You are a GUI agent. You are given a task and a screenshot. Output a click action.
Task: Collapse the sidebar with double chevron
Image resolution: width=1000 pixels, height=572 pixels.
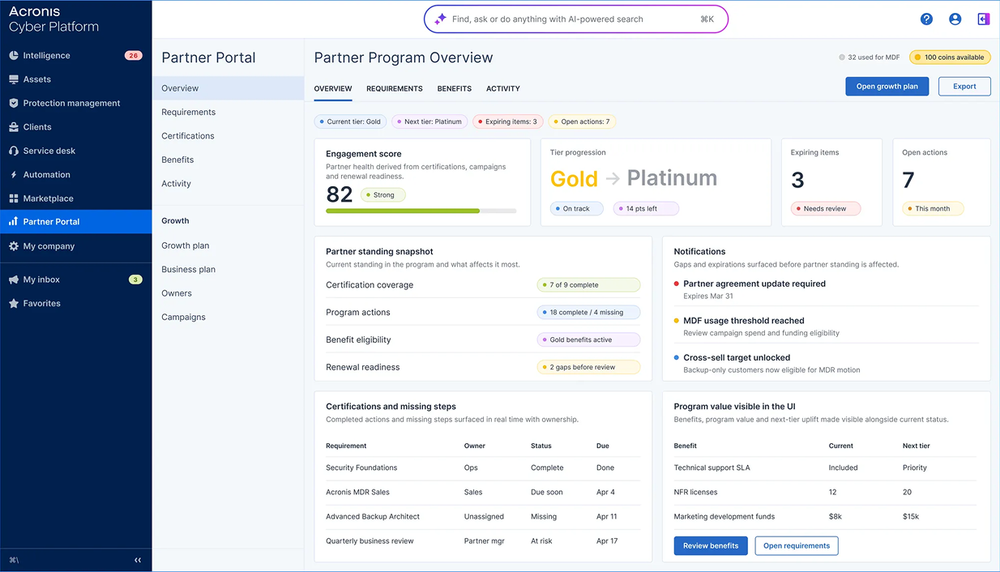coord(138,560)
